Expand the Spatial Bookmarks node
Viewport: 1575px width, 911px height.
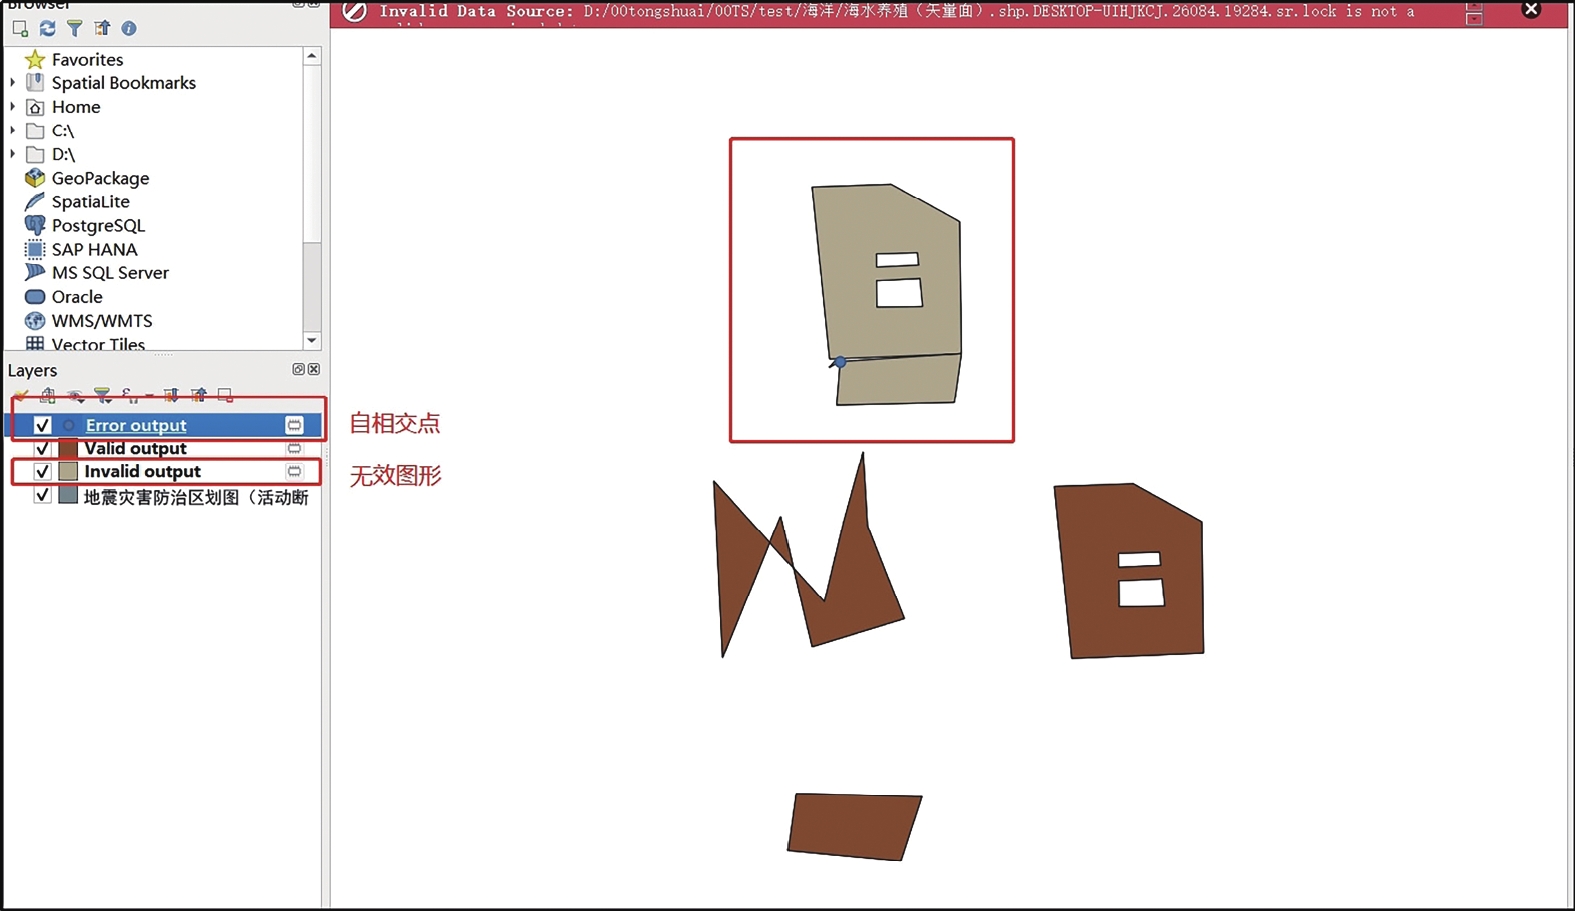13,83
